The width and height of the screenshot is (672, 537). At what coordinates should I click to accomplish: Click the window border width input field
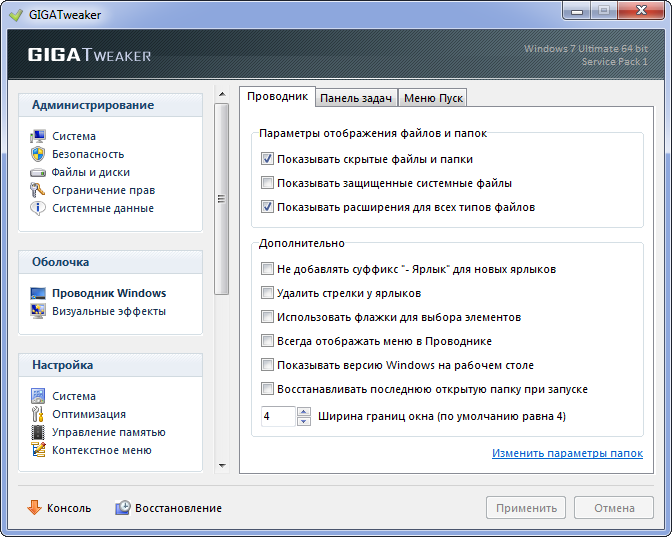278,416
